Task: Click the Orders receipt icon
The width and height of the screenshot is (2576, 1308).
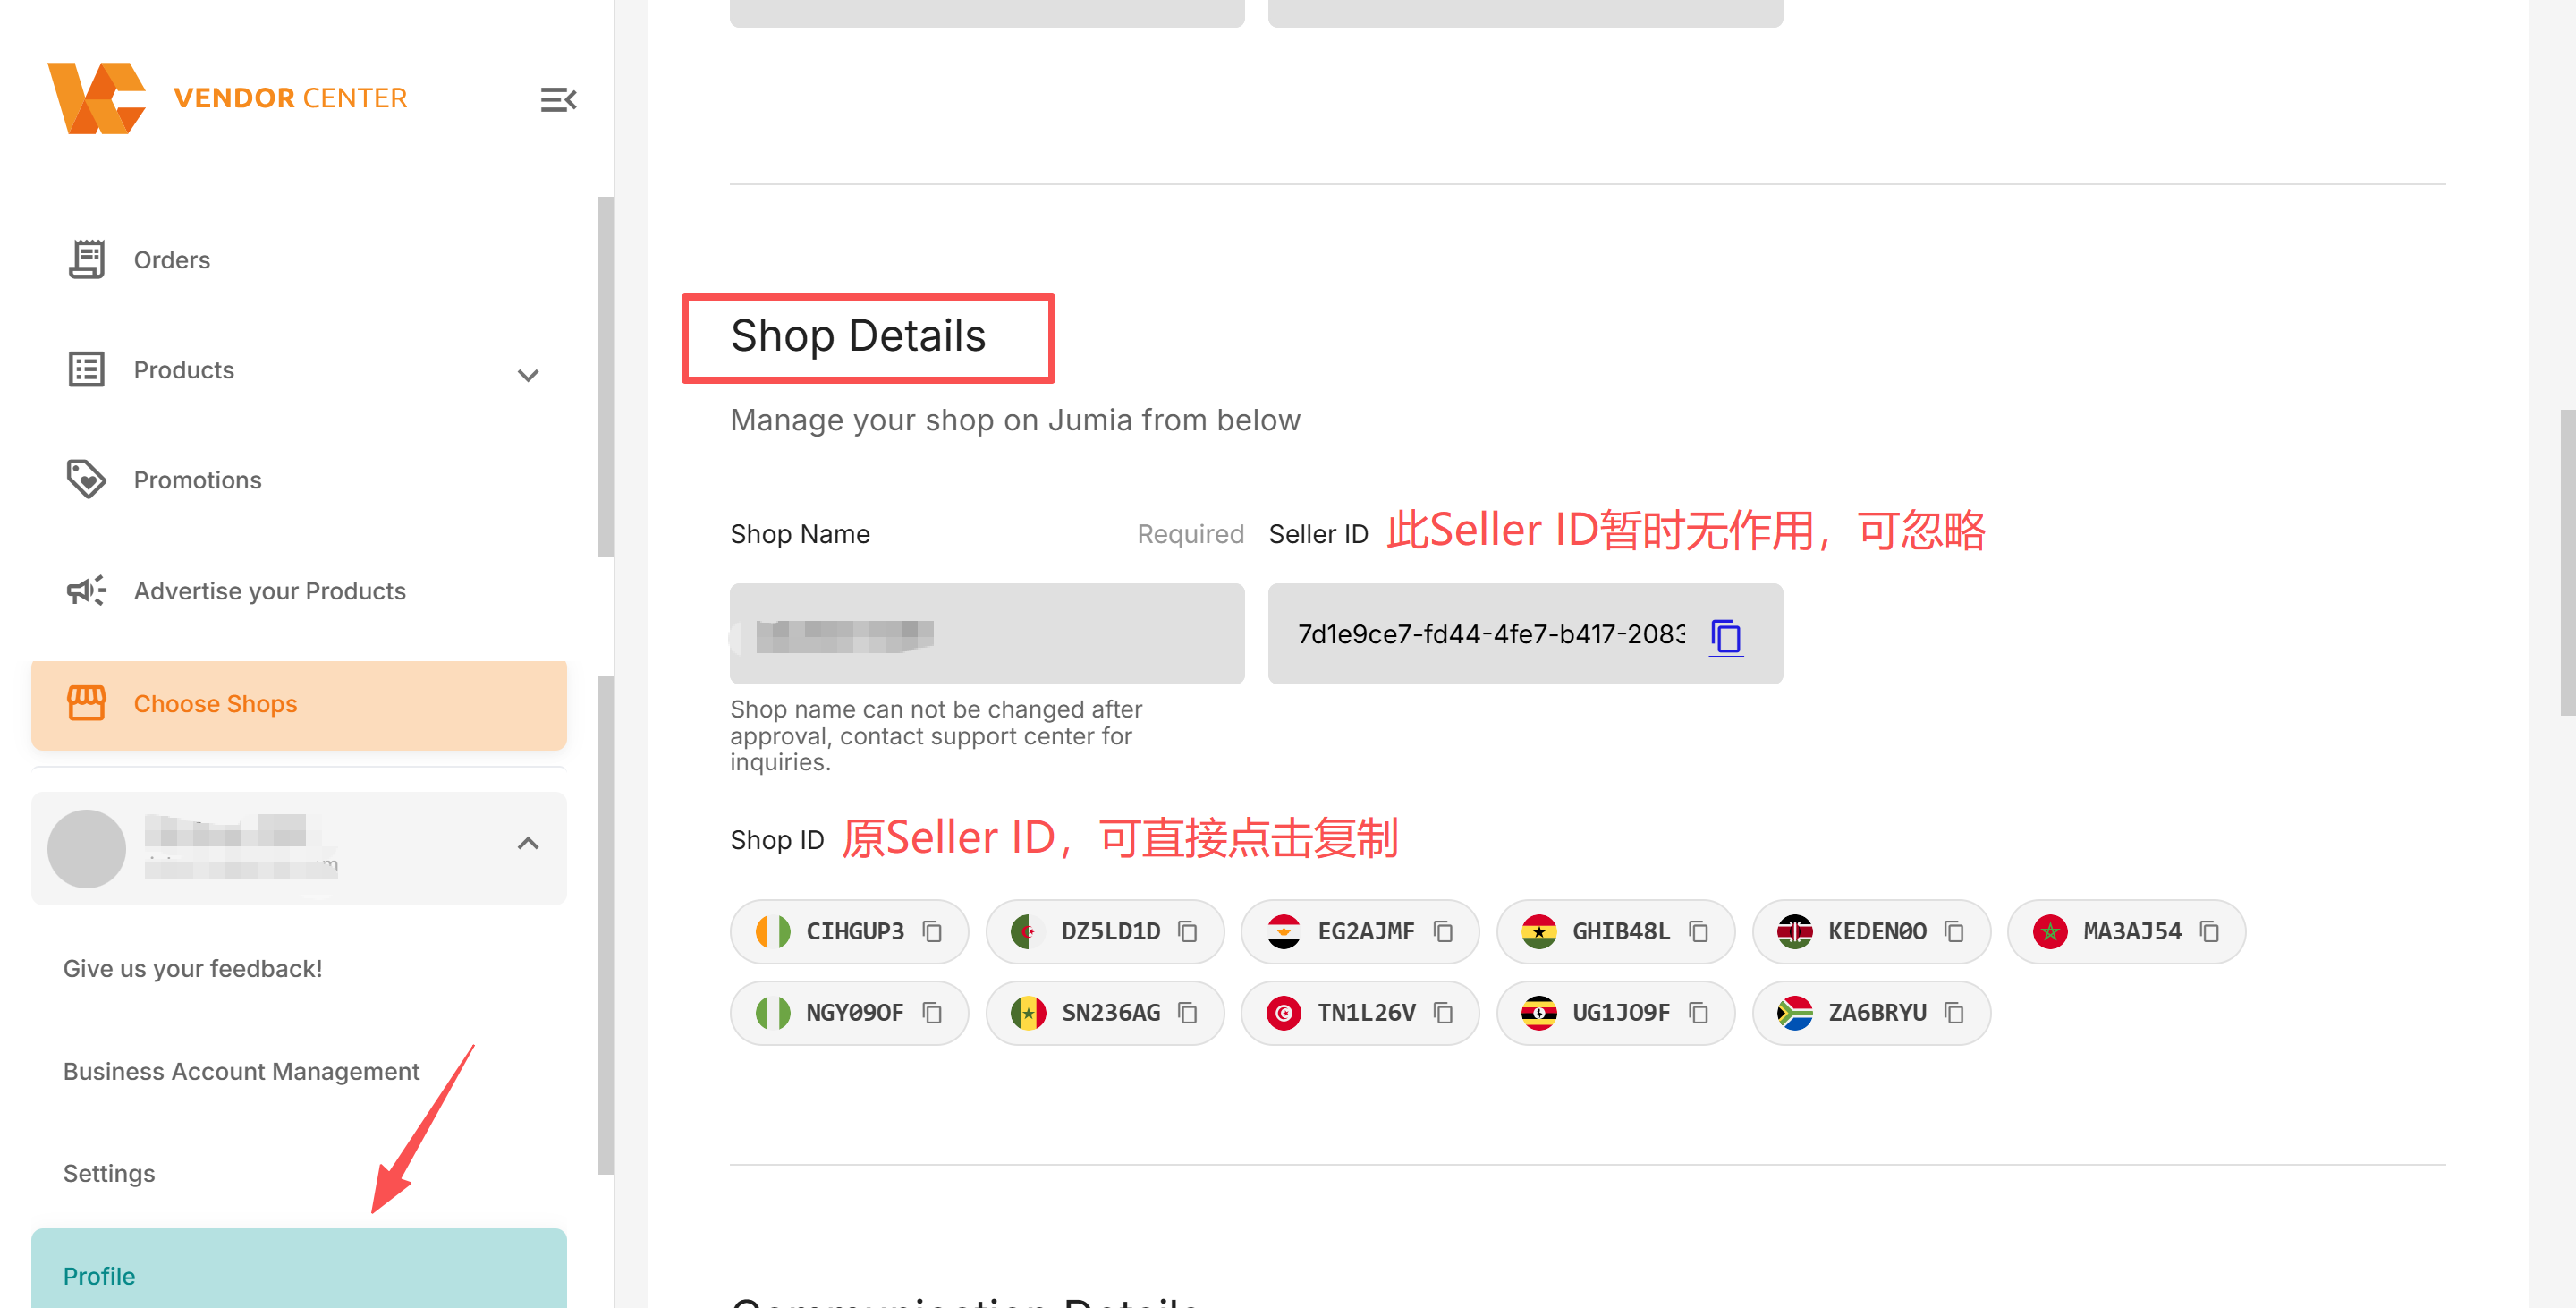Action: (86, 259)
